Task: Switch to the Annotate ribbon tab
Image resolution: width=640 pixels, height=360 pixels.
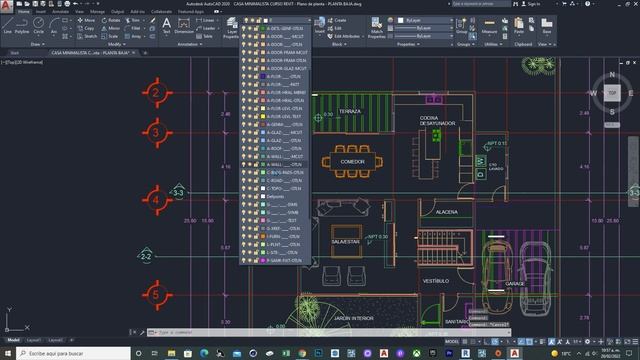Action: click(60, 12)
